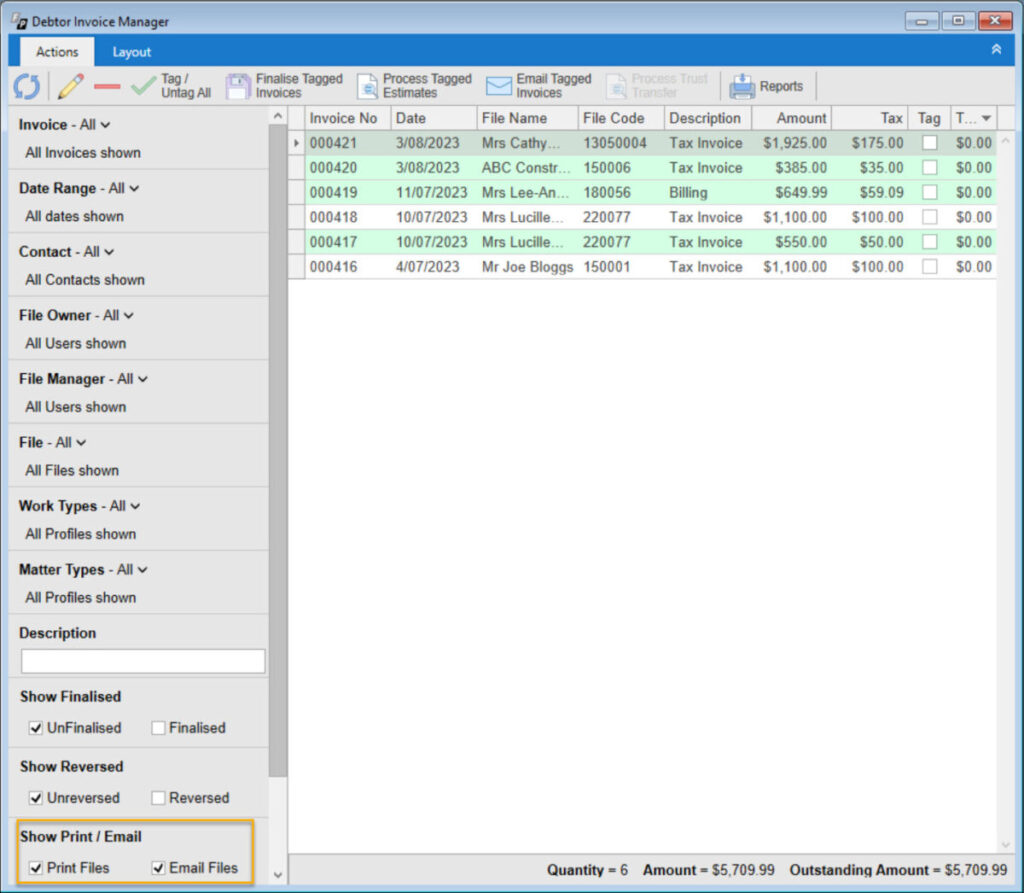Expand the Date Range filter
The width and height of the screenshot is (1024, 893).
(133, 188)
